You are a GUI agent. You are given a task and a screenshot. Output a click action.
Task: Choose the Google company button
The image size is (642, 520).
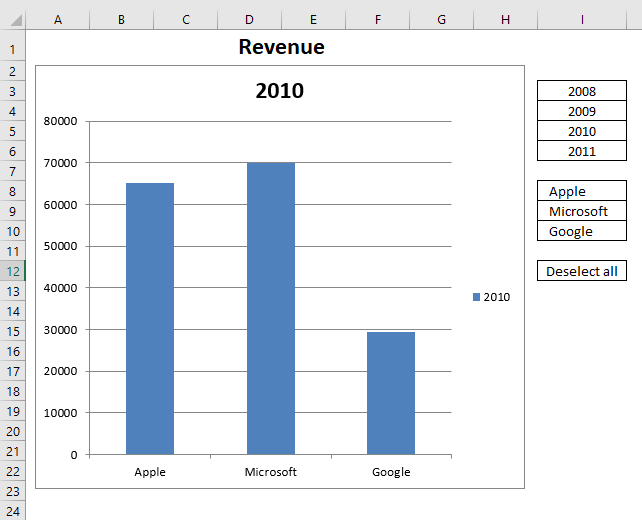pos(581,231)
